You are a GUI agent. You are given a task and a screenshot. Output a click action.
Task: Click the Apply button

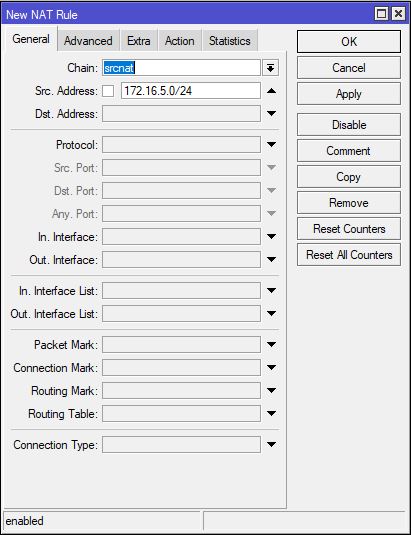349,93
